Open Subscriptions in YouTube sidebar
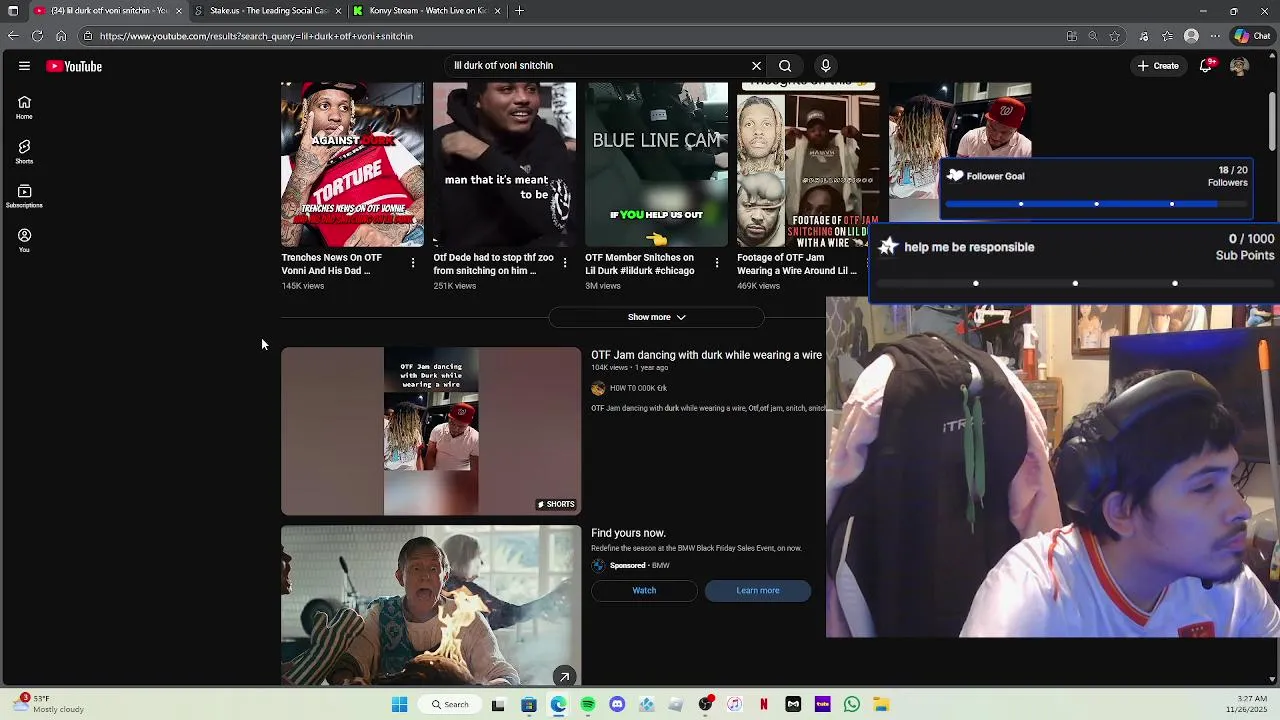The height and width of the screenshot is (720, 1280). [x=24, y=196]
